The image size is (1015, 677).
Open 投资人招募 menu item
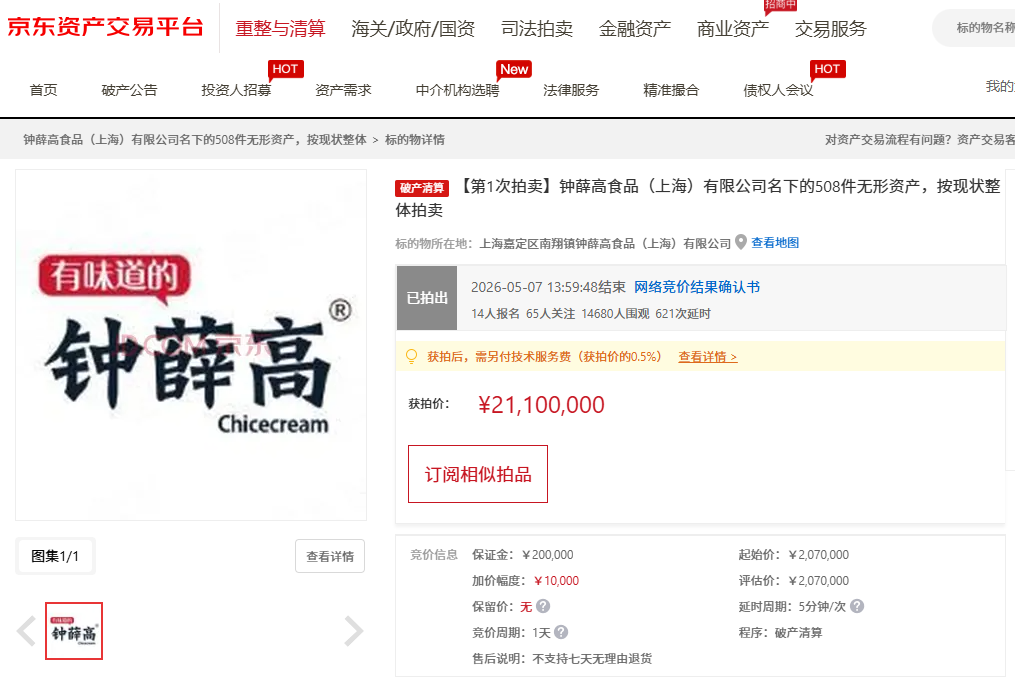click(236, 90)
